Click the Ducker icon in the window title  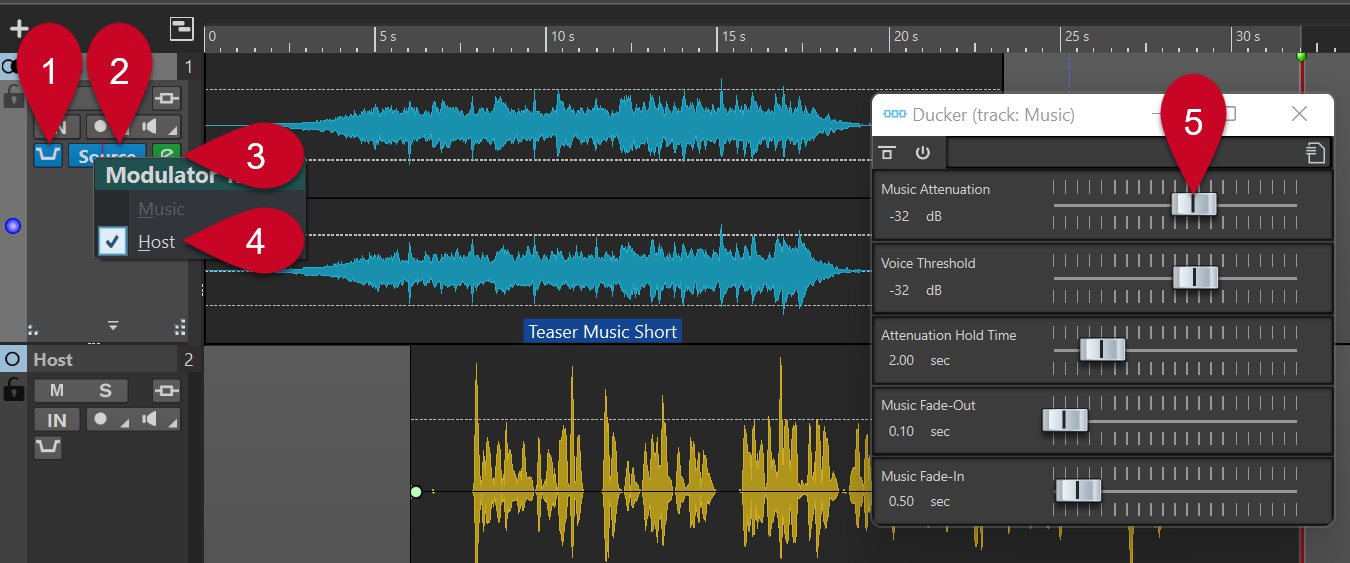click(895, 115)
